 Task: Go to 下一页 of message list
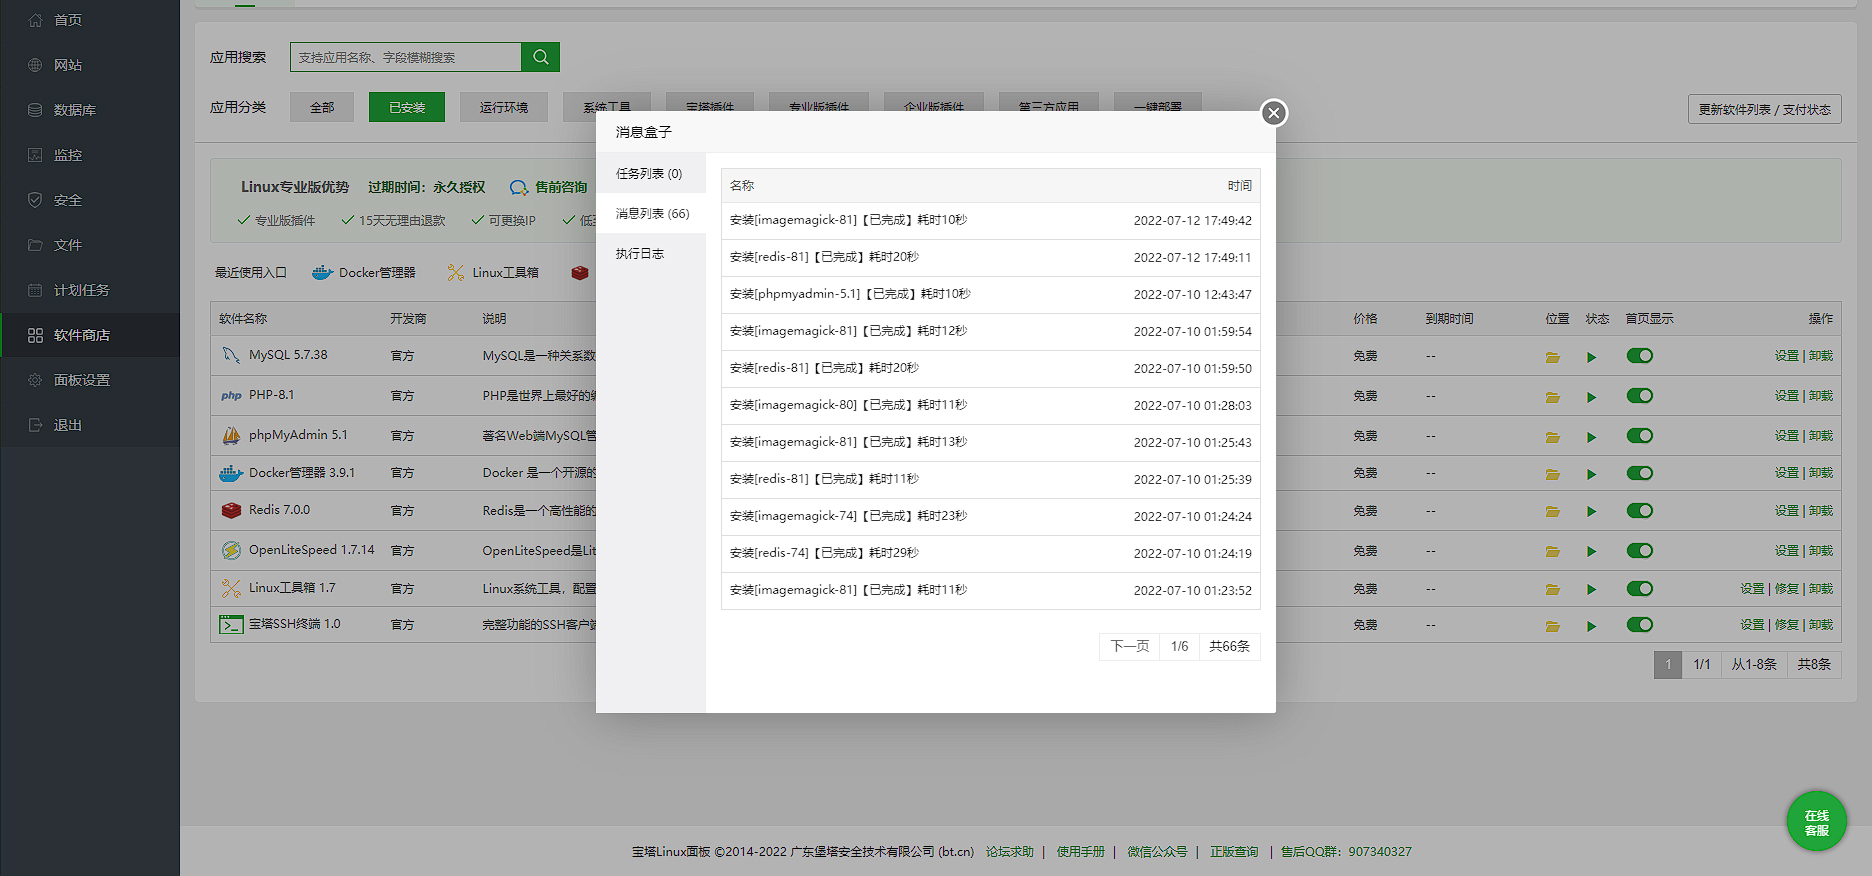(x=1129, y=646)
